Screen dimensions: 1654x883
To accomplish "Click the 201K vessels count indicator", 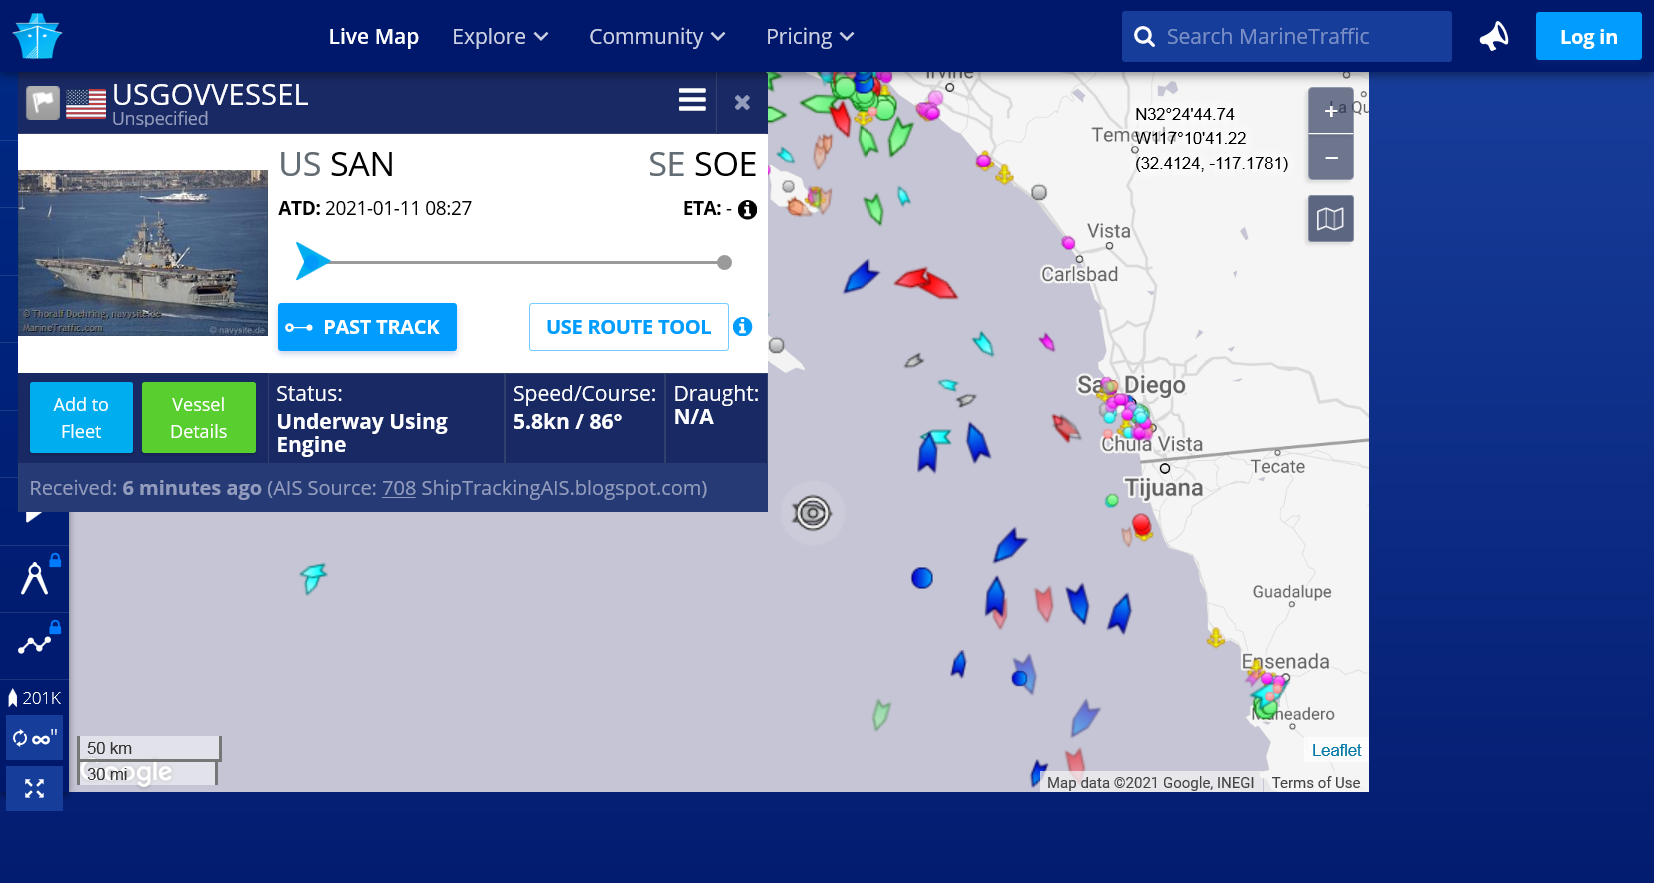I will (x=35, y=698).
